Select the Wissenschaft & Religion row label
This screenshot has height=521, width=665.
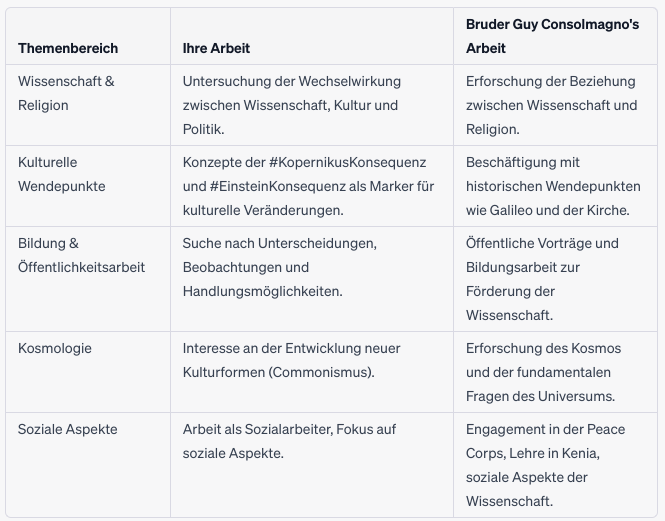[66, 93]
